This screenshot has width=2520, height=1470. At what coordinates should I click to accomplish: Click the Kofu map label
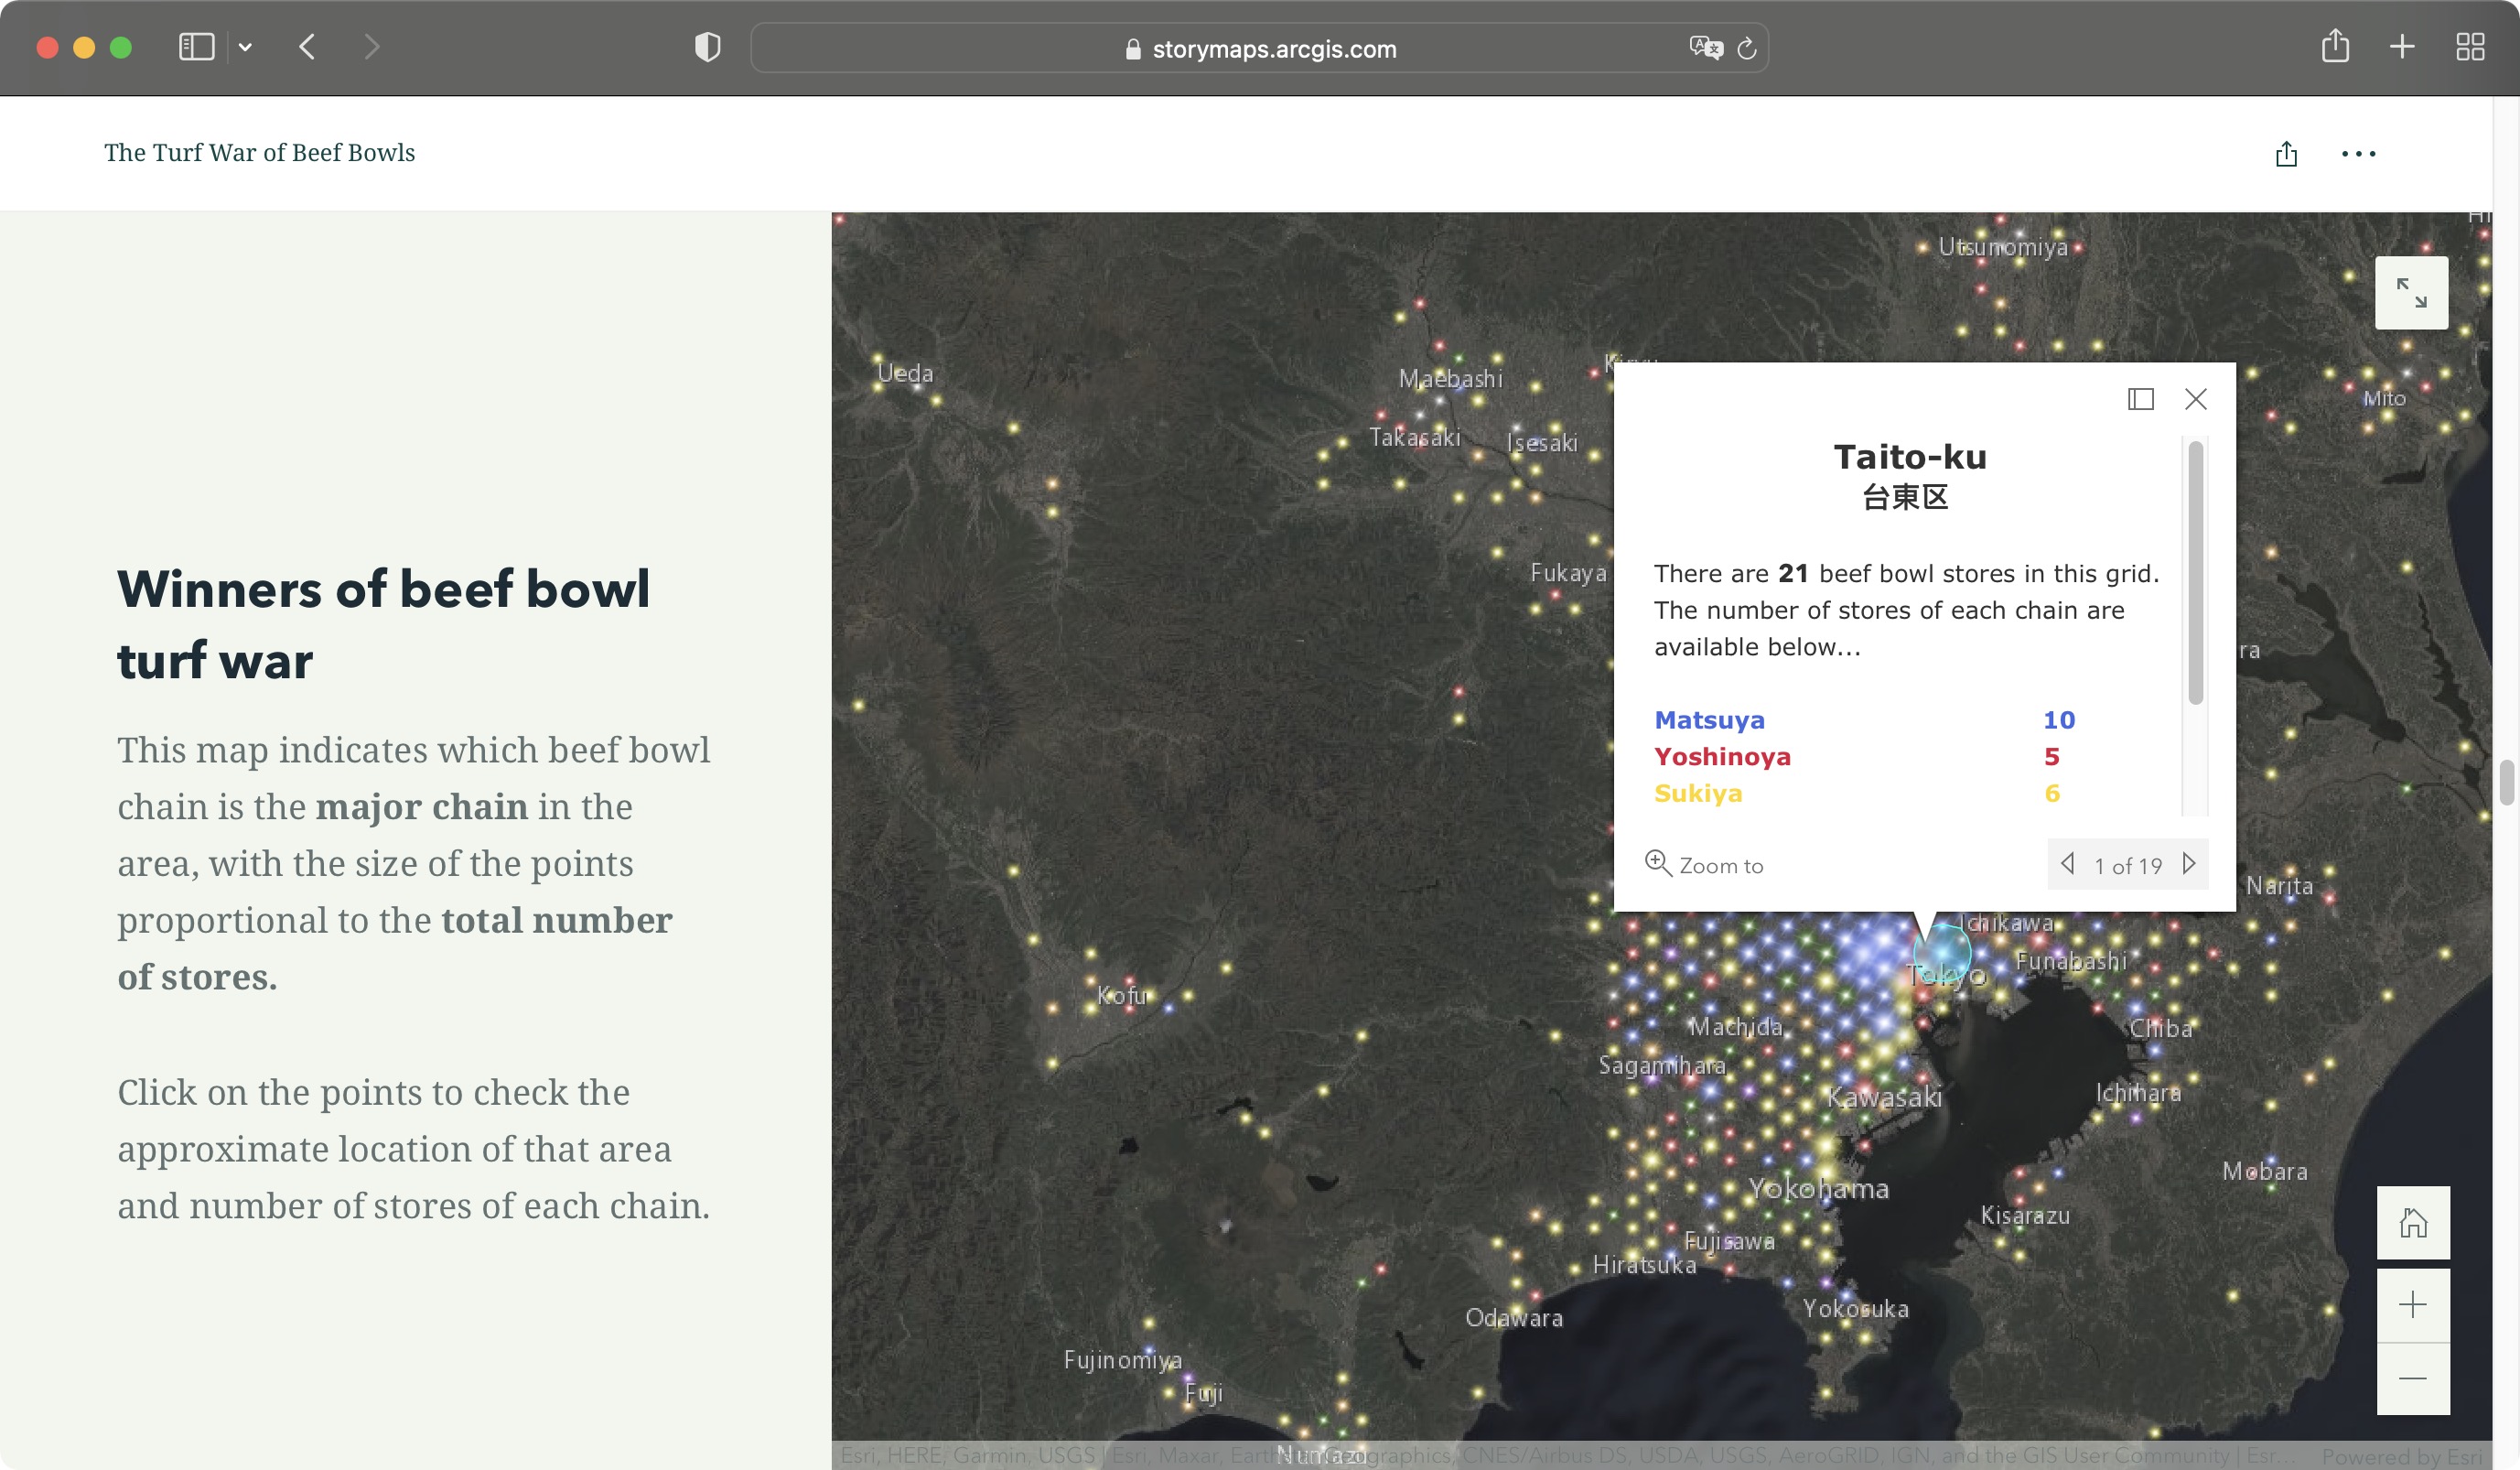1122,995
